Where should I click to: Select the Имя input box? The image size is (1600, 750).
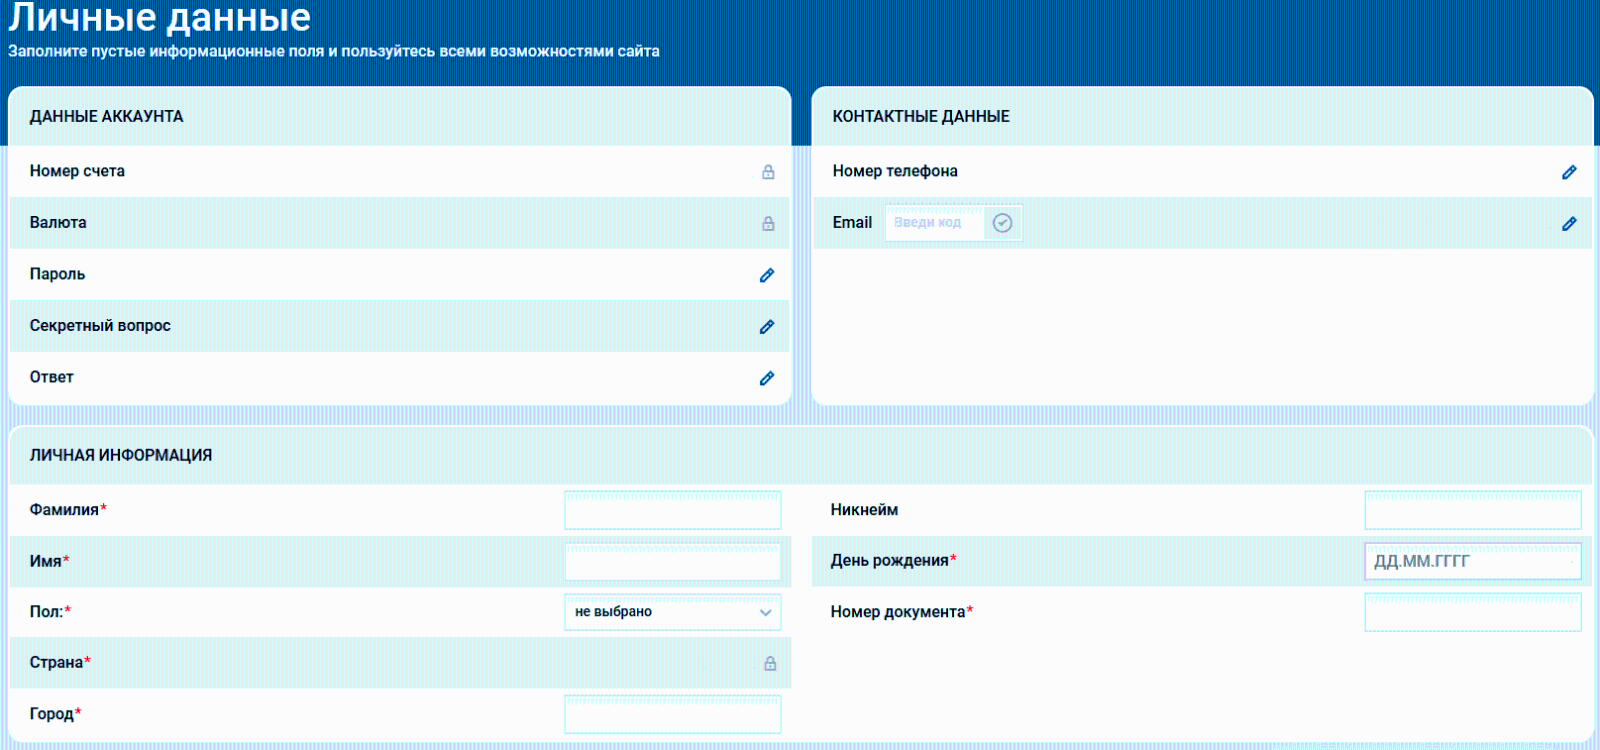tap(672, 561)
